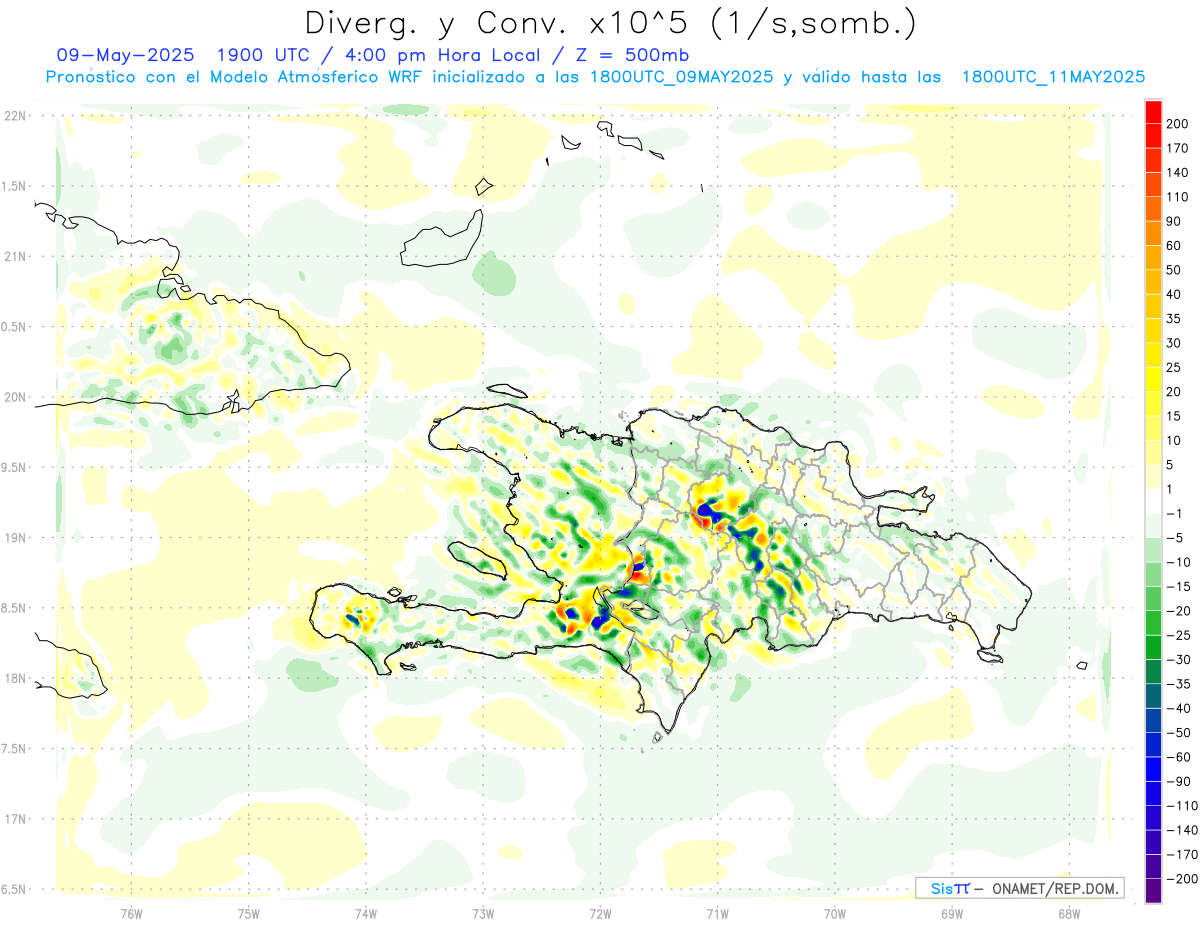1200x927 pixels.
Task: Click the '19N' latitude label
Action: (x=15, y=538)
